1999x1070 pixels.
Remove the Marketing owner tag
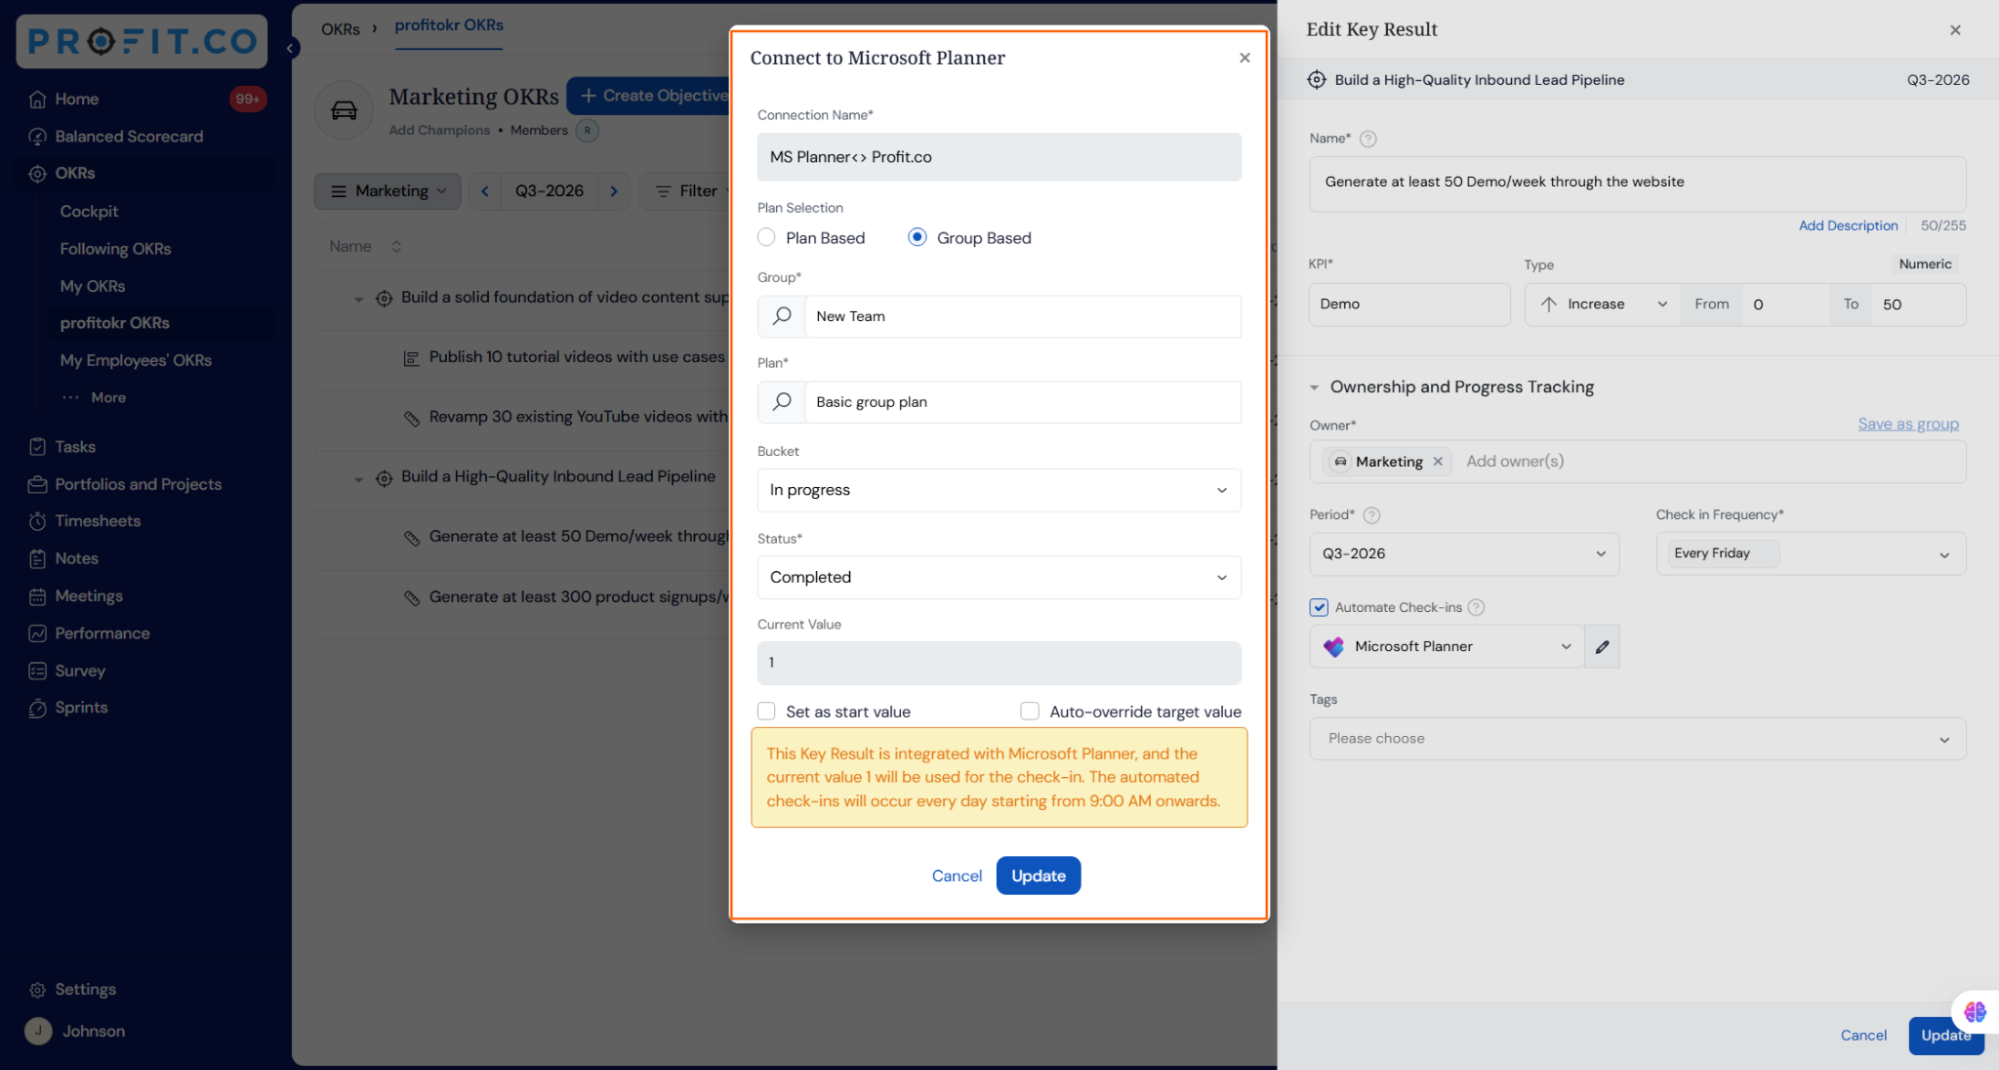(1438, 462)
